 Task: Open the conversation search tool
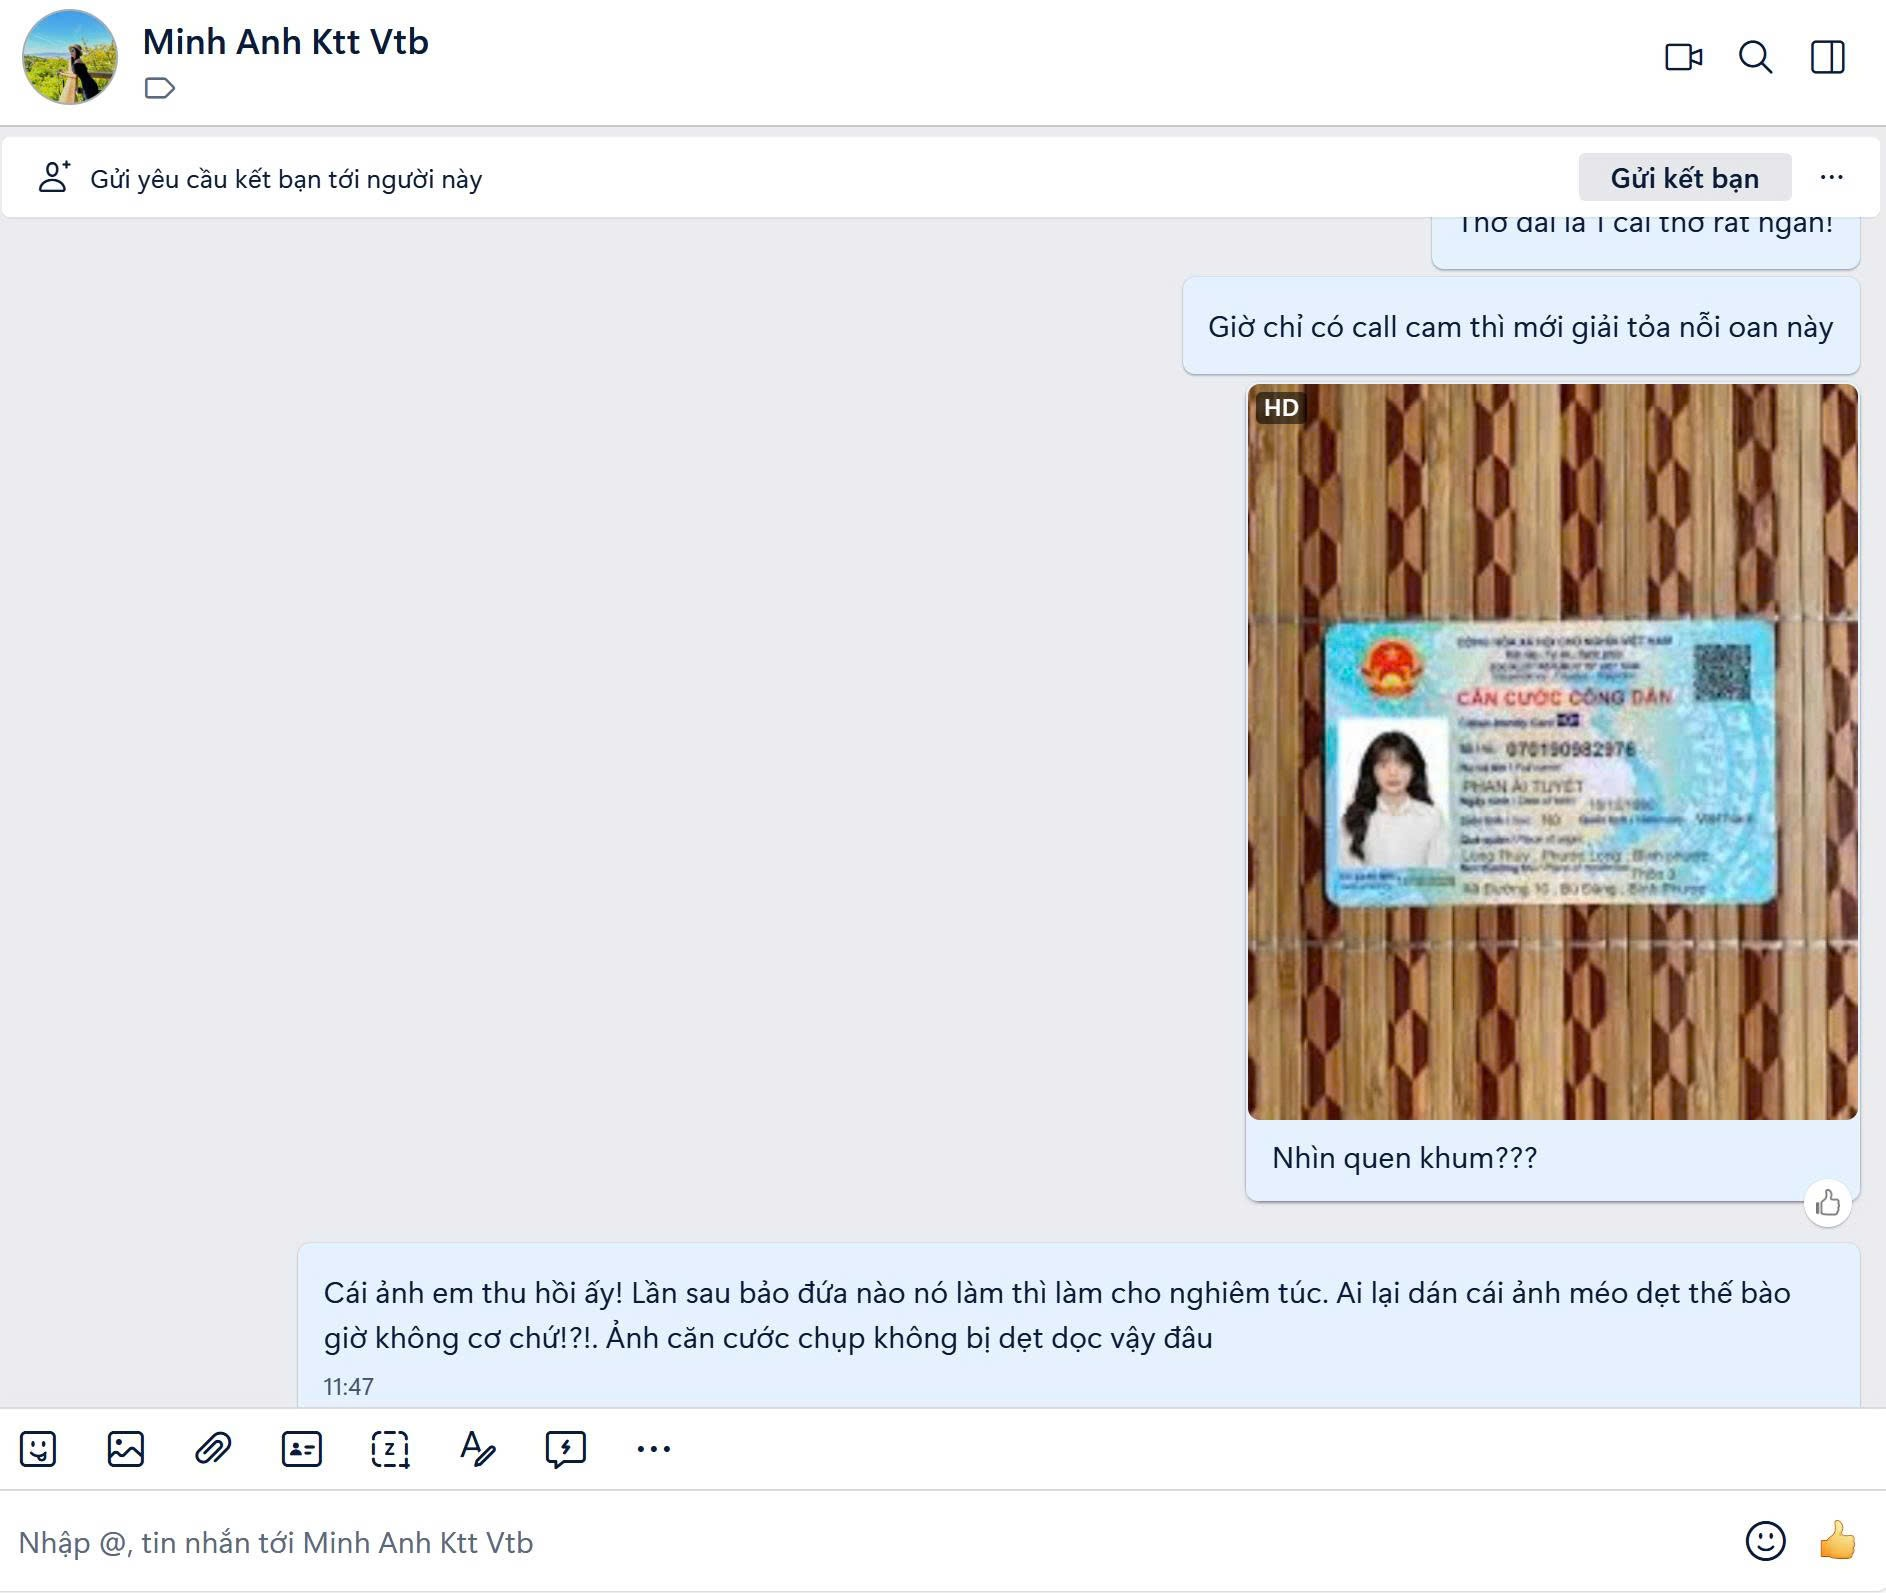(x=1755, y=57)
